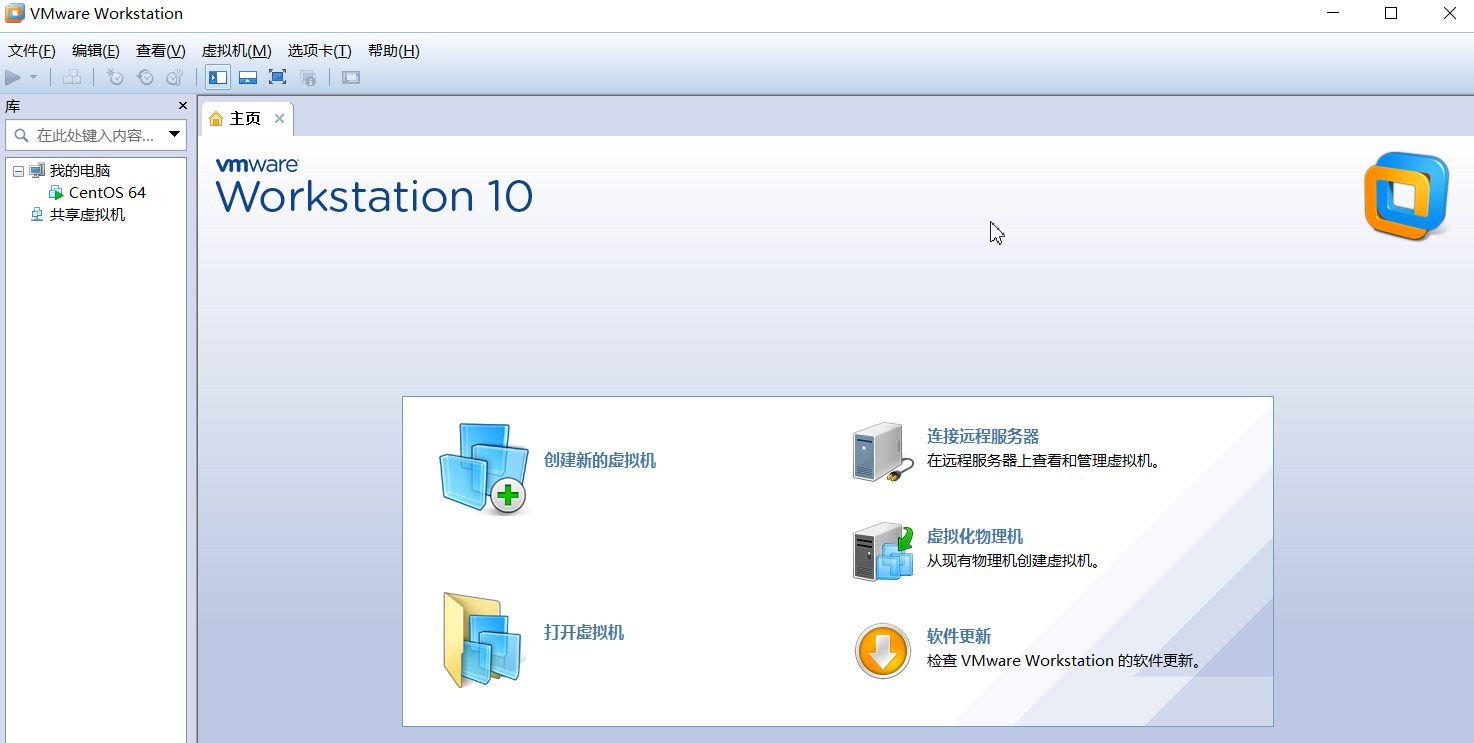This screenshot has height=743, width=1474.
Task: Click the 共享虚拟机 shared icon
Action: [37, 214]
